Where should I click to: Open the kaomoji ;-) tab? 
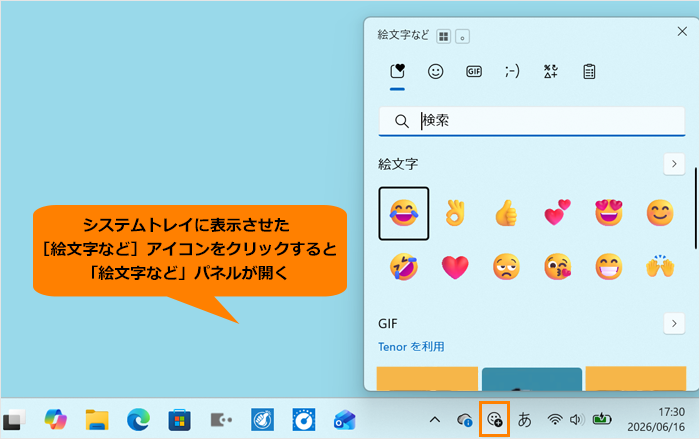(x=512, y=71)
